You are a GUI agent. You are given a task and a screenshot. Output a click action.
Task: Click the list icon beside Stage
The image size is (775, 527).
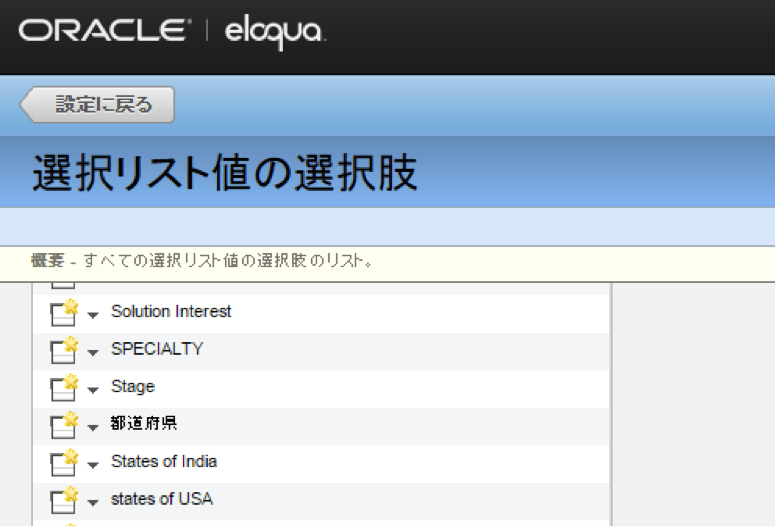pyautogui.click(x=64, y=388)
